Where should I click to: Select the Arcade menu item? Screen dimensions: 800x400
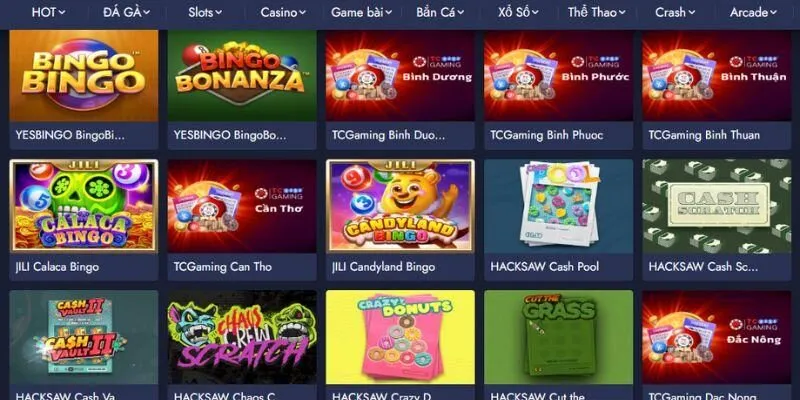[754, 13]
